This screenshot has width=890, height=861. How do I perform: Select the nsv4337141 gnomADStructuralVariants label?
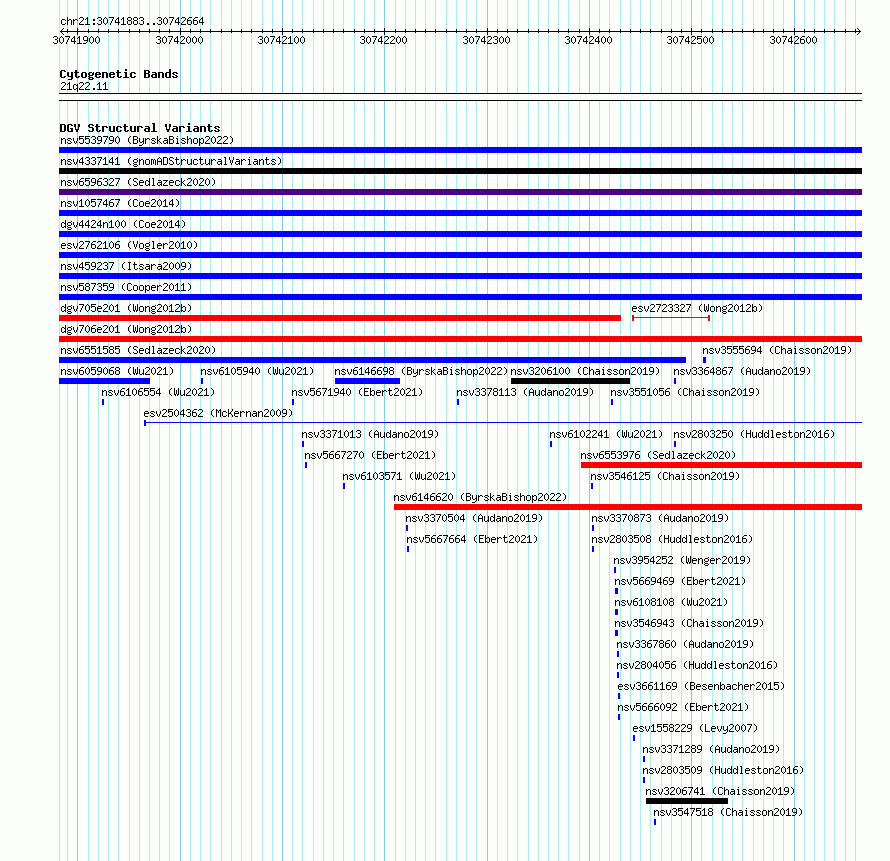[x=171, y=161]
